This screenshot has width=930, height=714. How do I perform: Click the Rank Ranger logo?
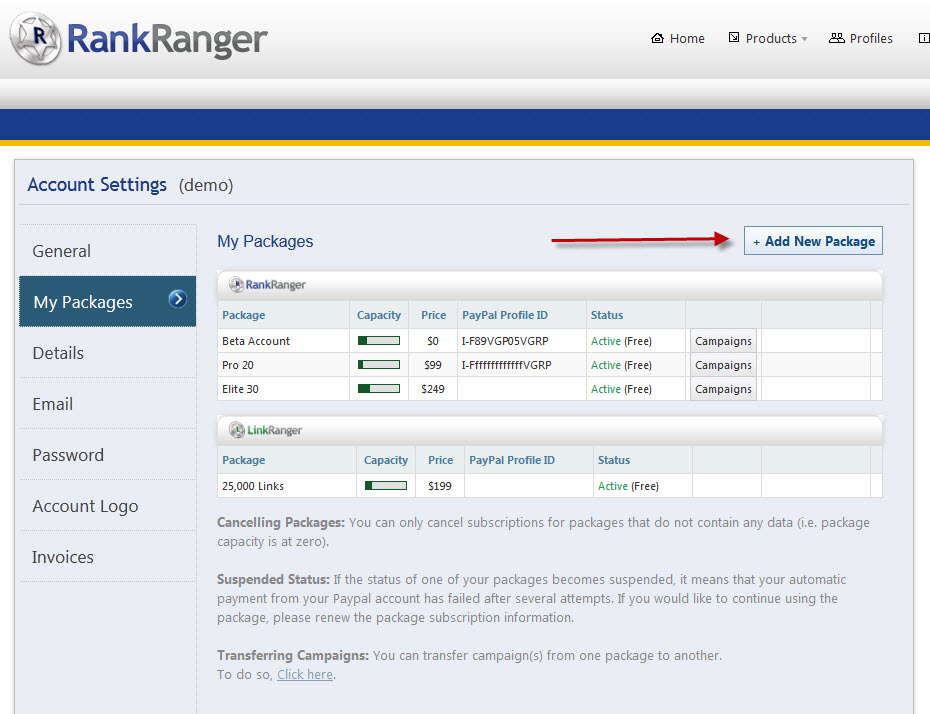[x=139, y=39]
